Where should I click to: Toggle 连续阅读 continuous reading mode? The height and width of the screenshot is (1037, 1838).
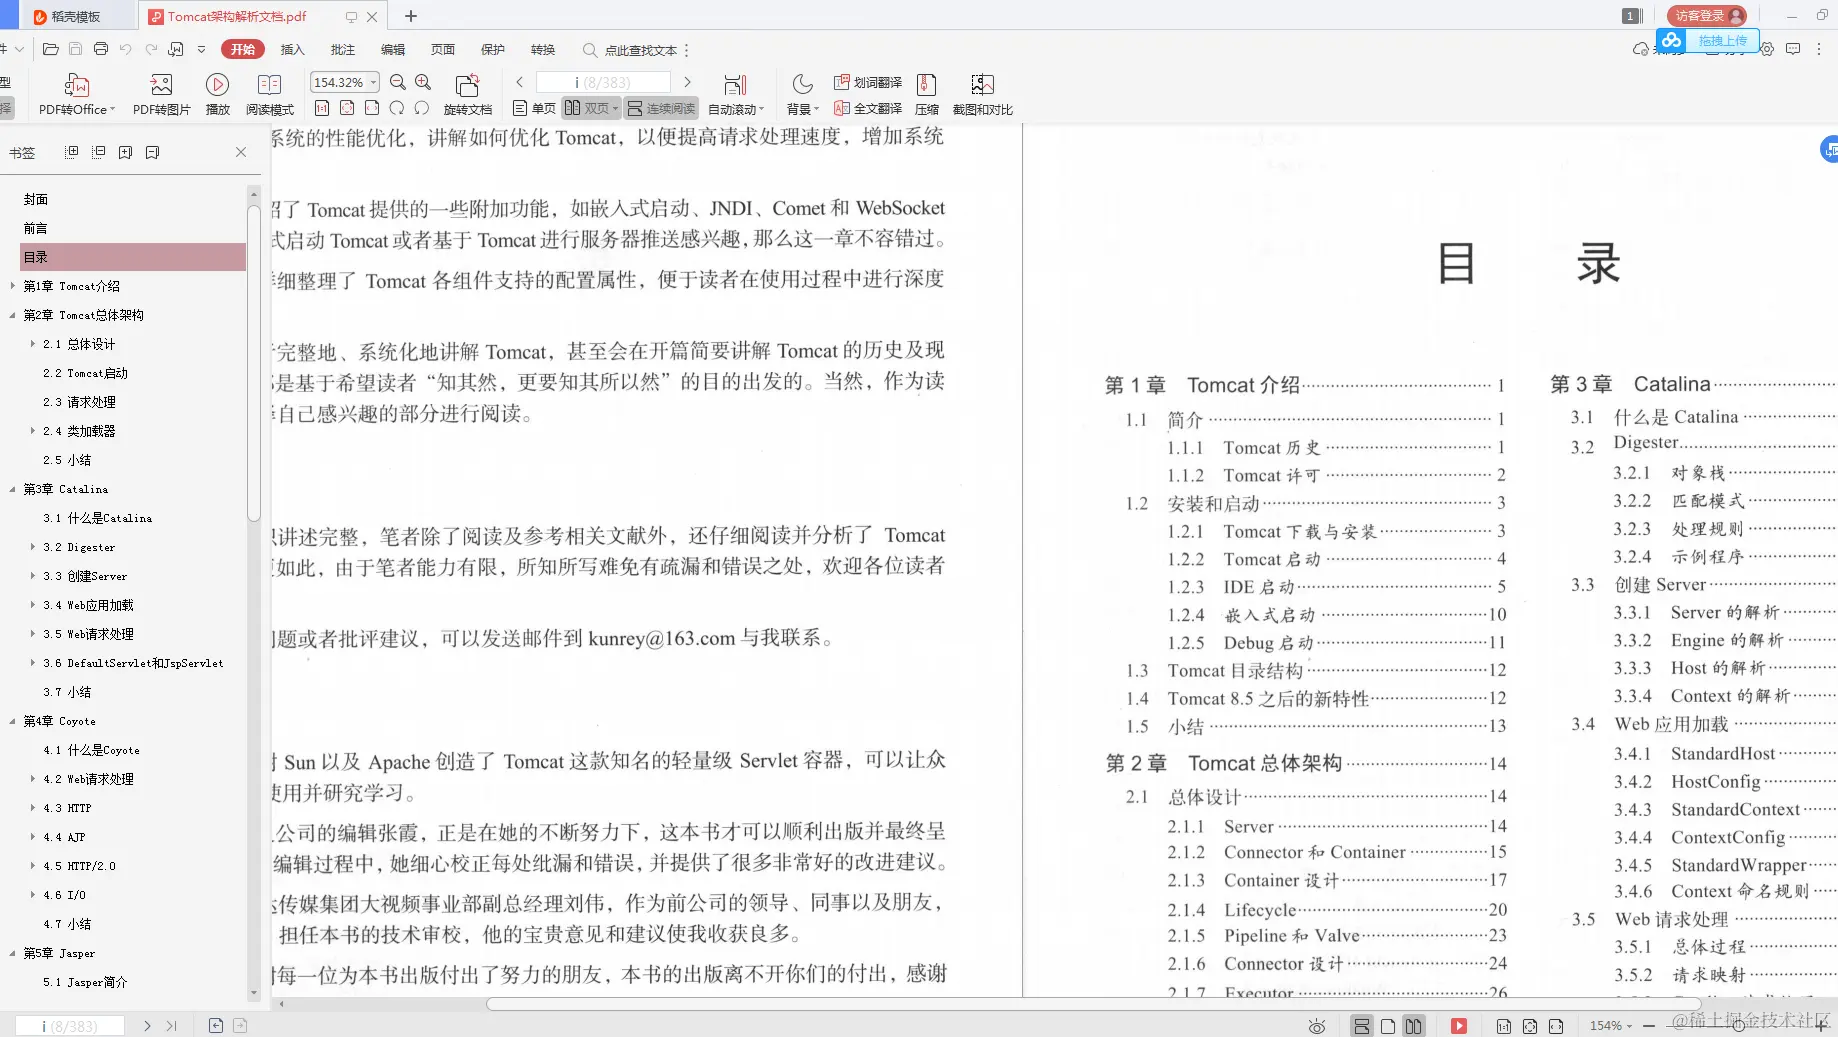coord(661,108)
